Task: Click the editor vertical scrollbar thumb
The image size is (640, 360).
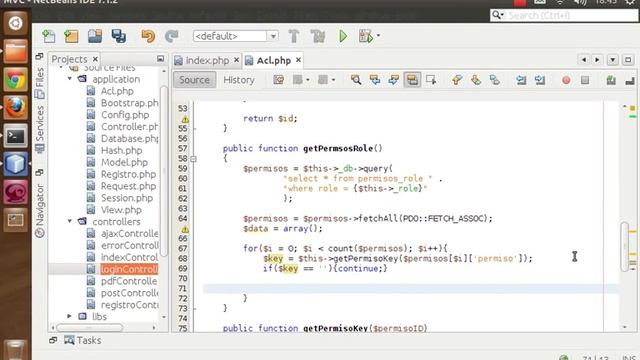Action: point(624,246)
